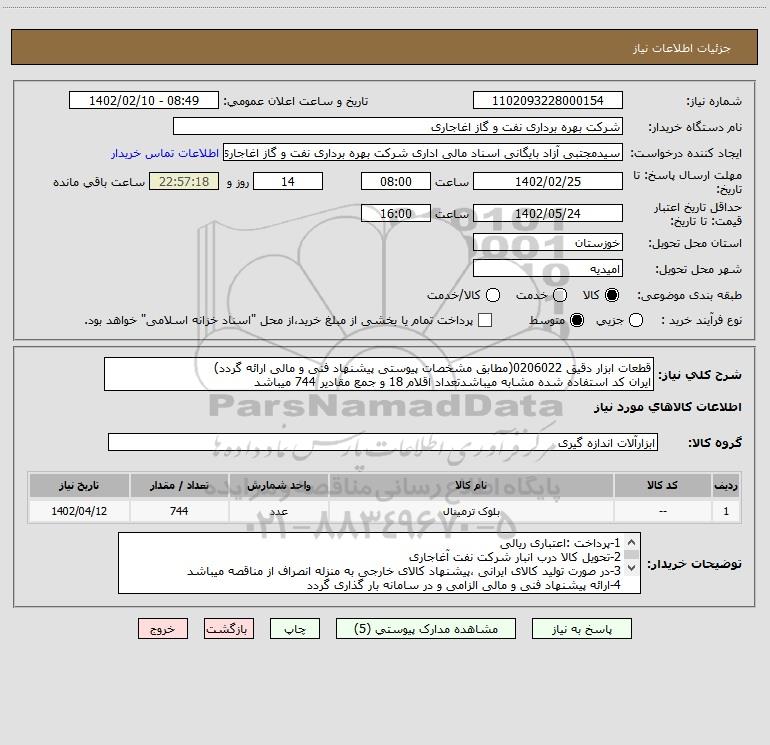Open 'مشاهده مدارک پیوستی (5)' attachments
This screenshot has width=770, height=745.
pyautogui.click(x=426, y=629)
